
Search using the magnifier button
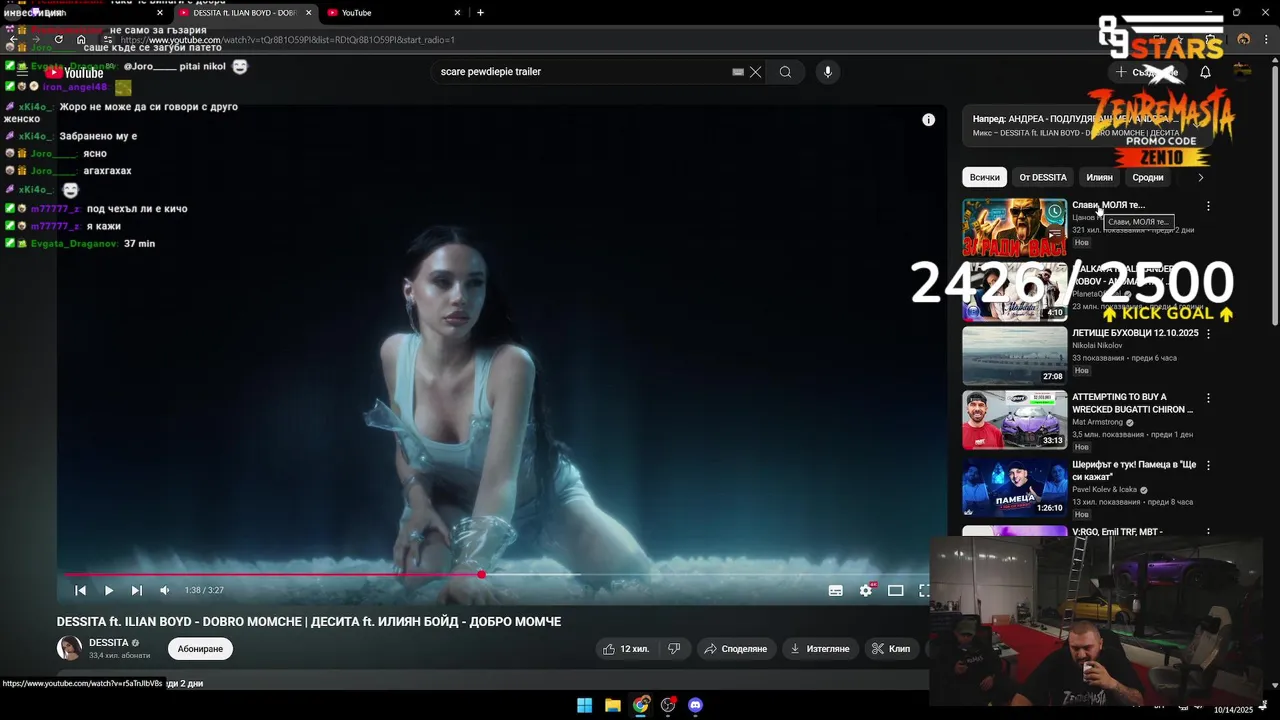[785, 72]
